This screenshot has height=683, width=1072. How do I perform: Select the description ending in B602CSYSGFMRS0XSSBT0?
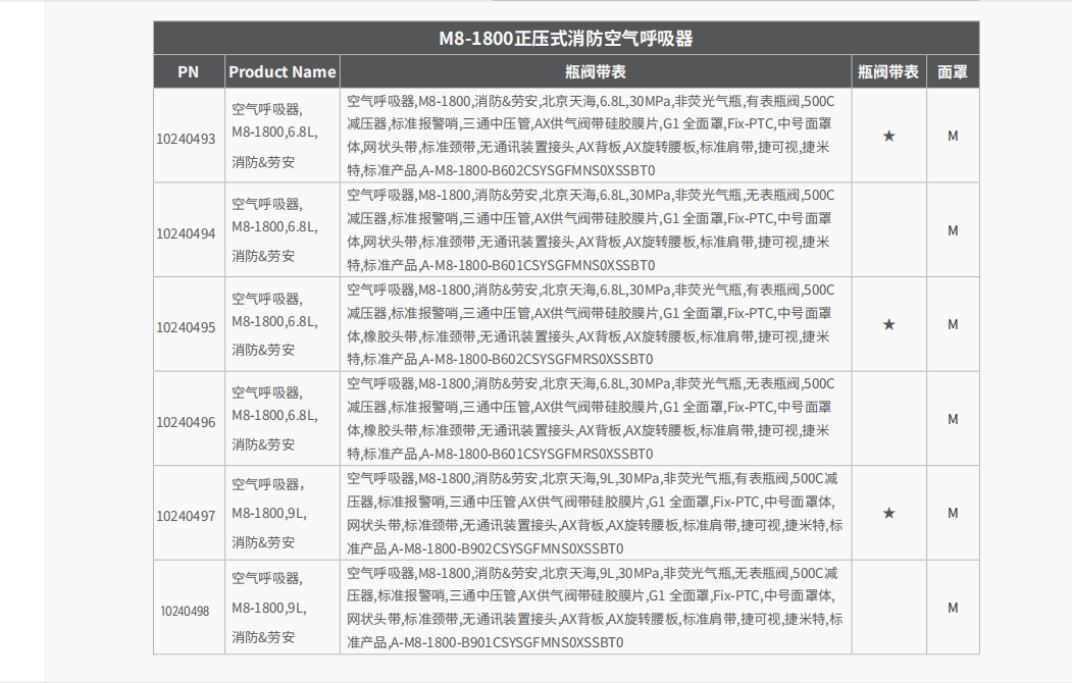click(x=594, y=325)
